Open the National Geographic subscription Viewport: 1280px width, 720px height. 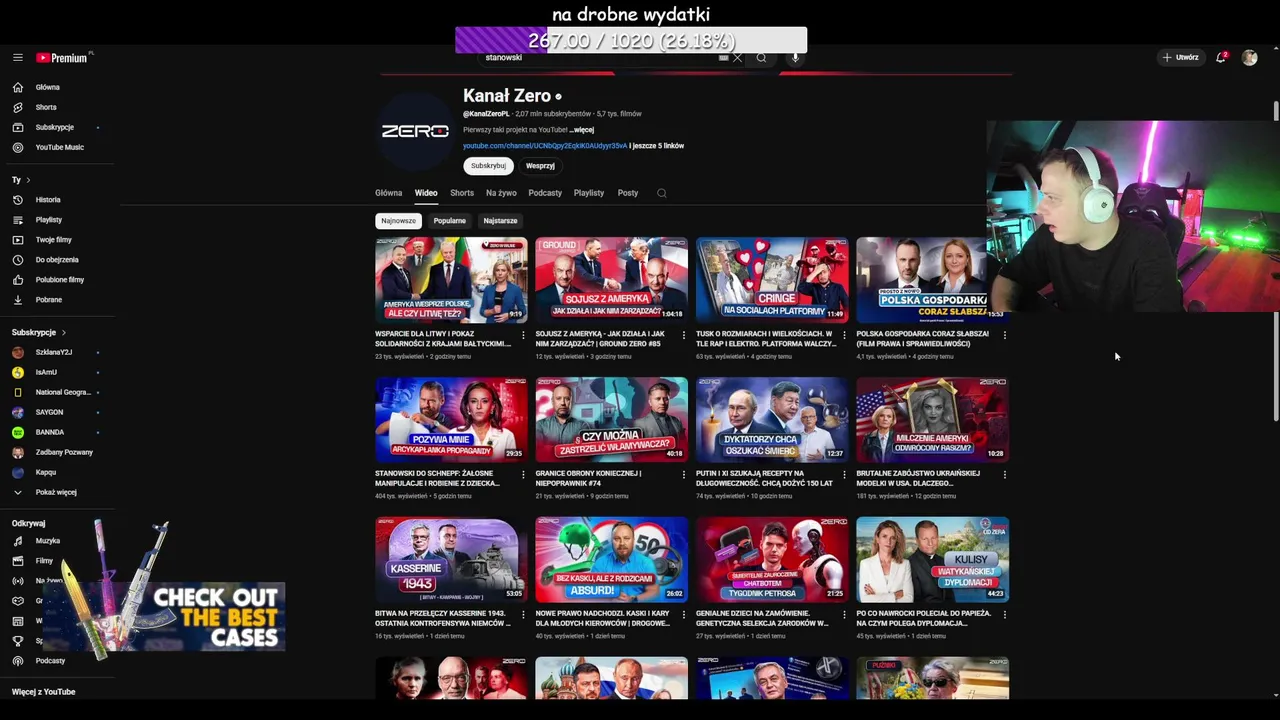click(63, 392)
